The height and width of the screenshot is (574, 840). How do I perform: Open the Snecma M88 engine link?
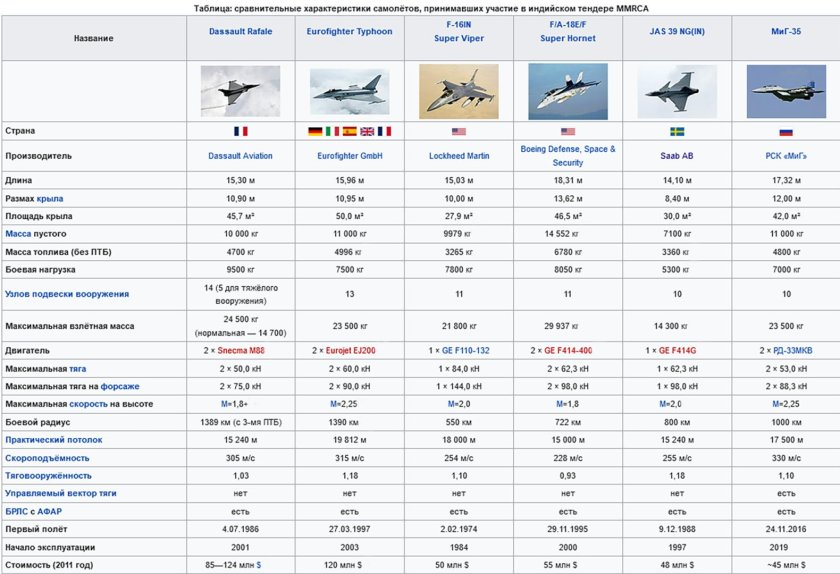[x=246, y=351]
